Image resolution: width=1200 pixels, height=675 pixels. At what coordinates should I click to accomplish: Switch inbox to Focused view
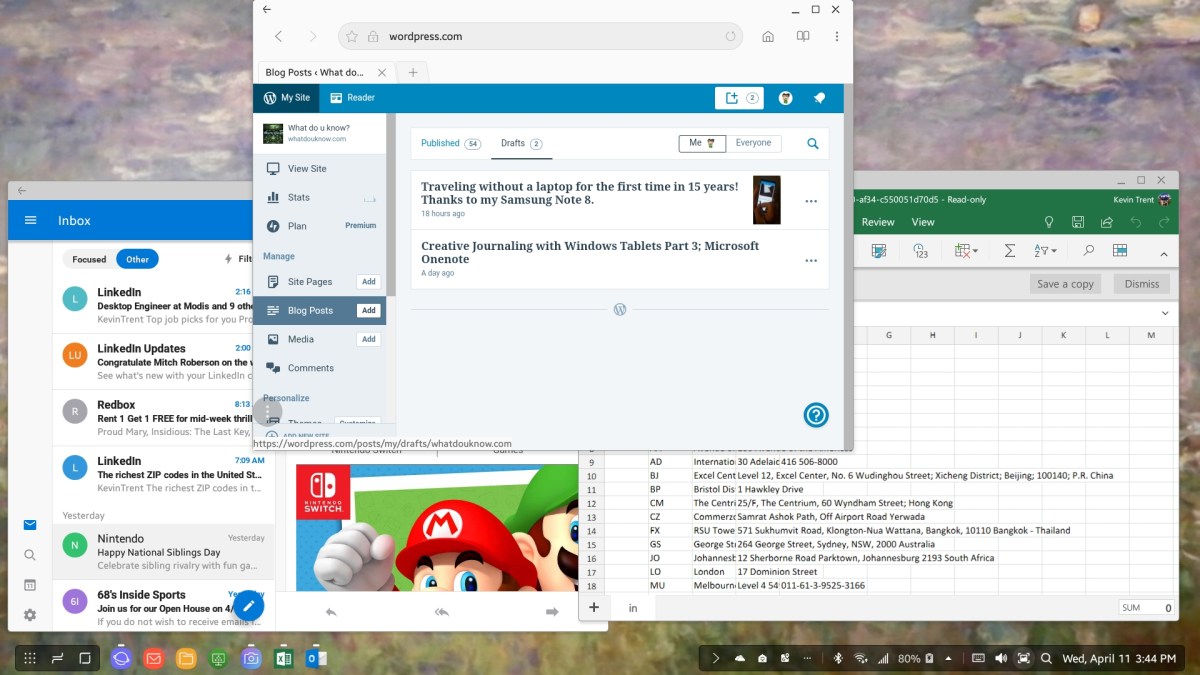(89, 259)
